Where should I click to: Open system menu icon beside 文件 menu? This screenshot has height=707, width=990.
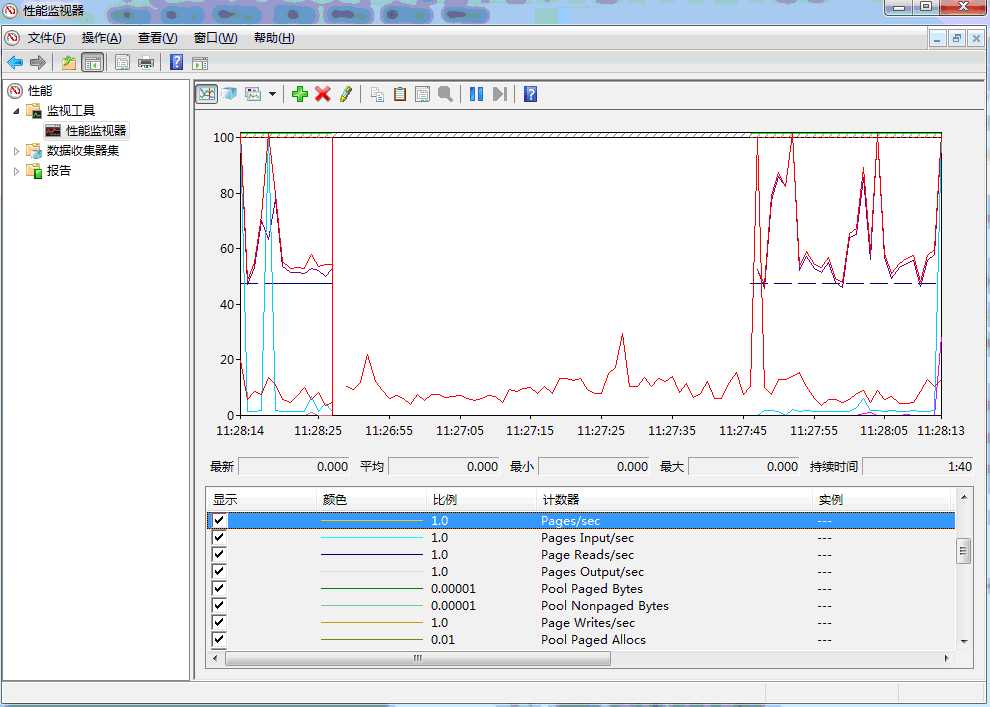12,38
